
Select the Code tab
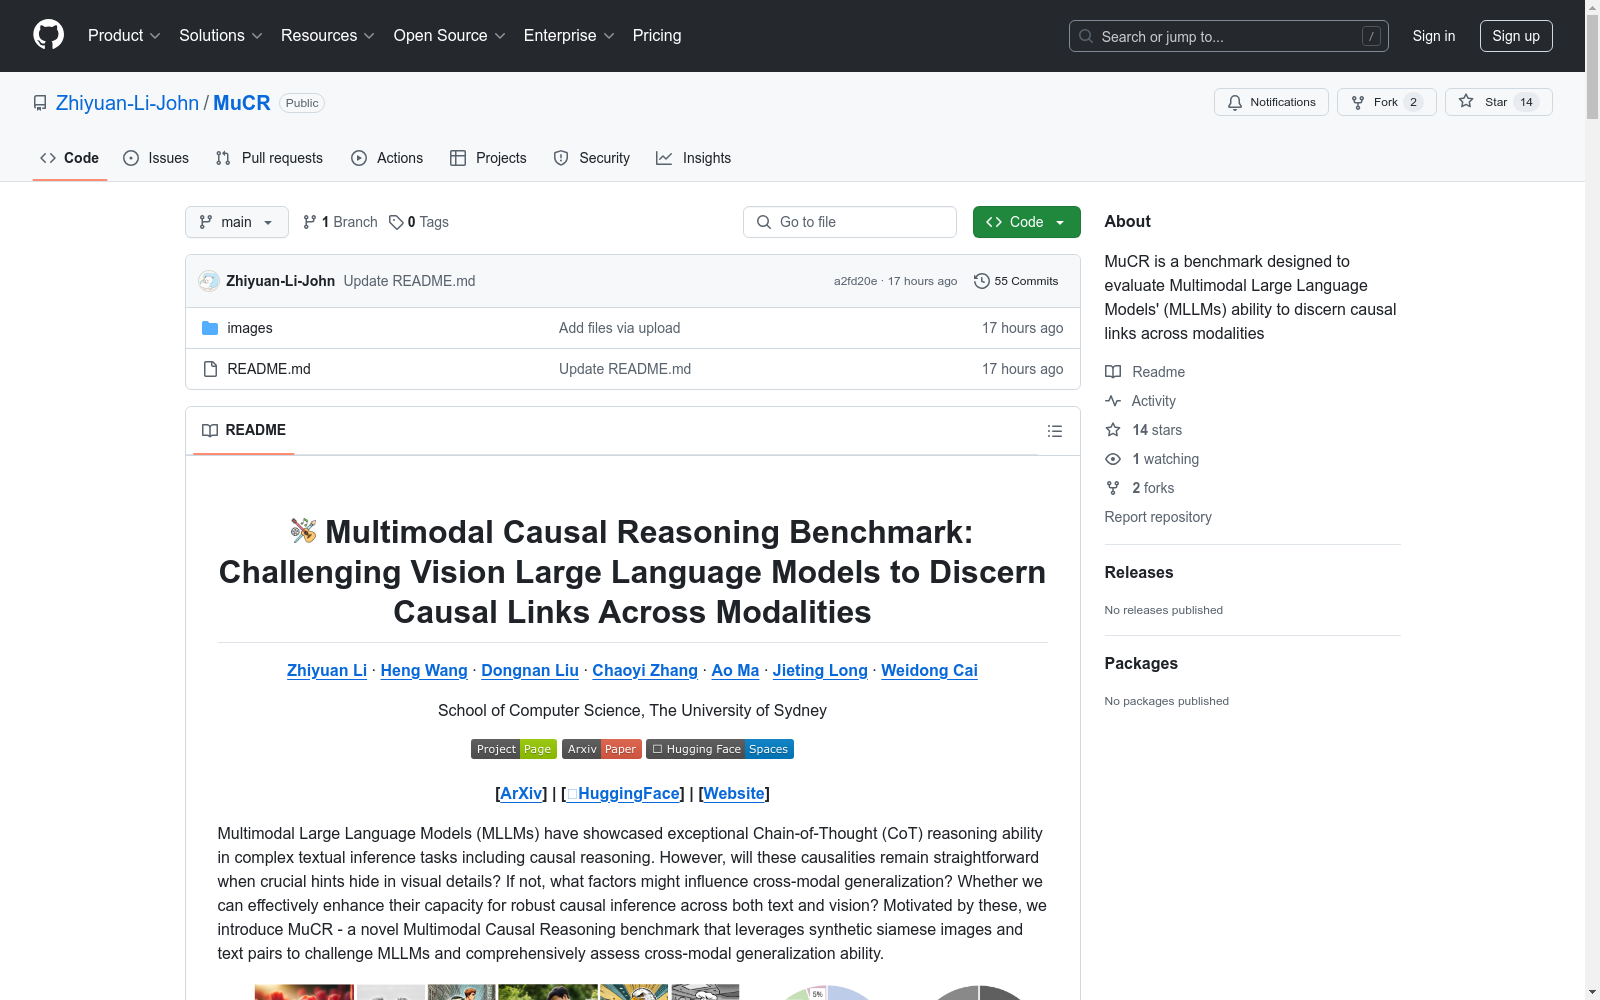[x=70, y=158]
